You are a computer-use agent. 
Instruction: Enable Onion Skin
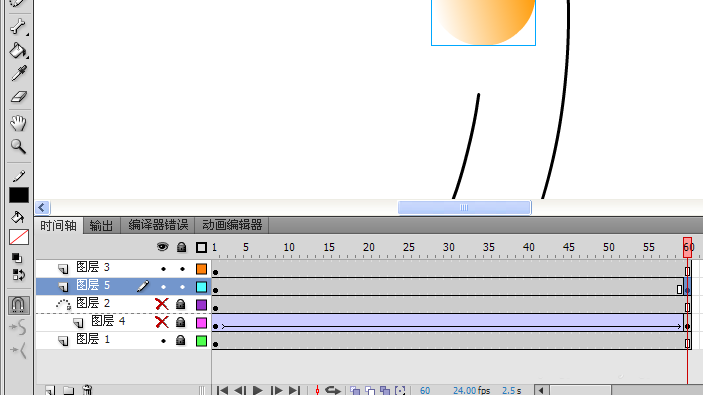(355, 391)
